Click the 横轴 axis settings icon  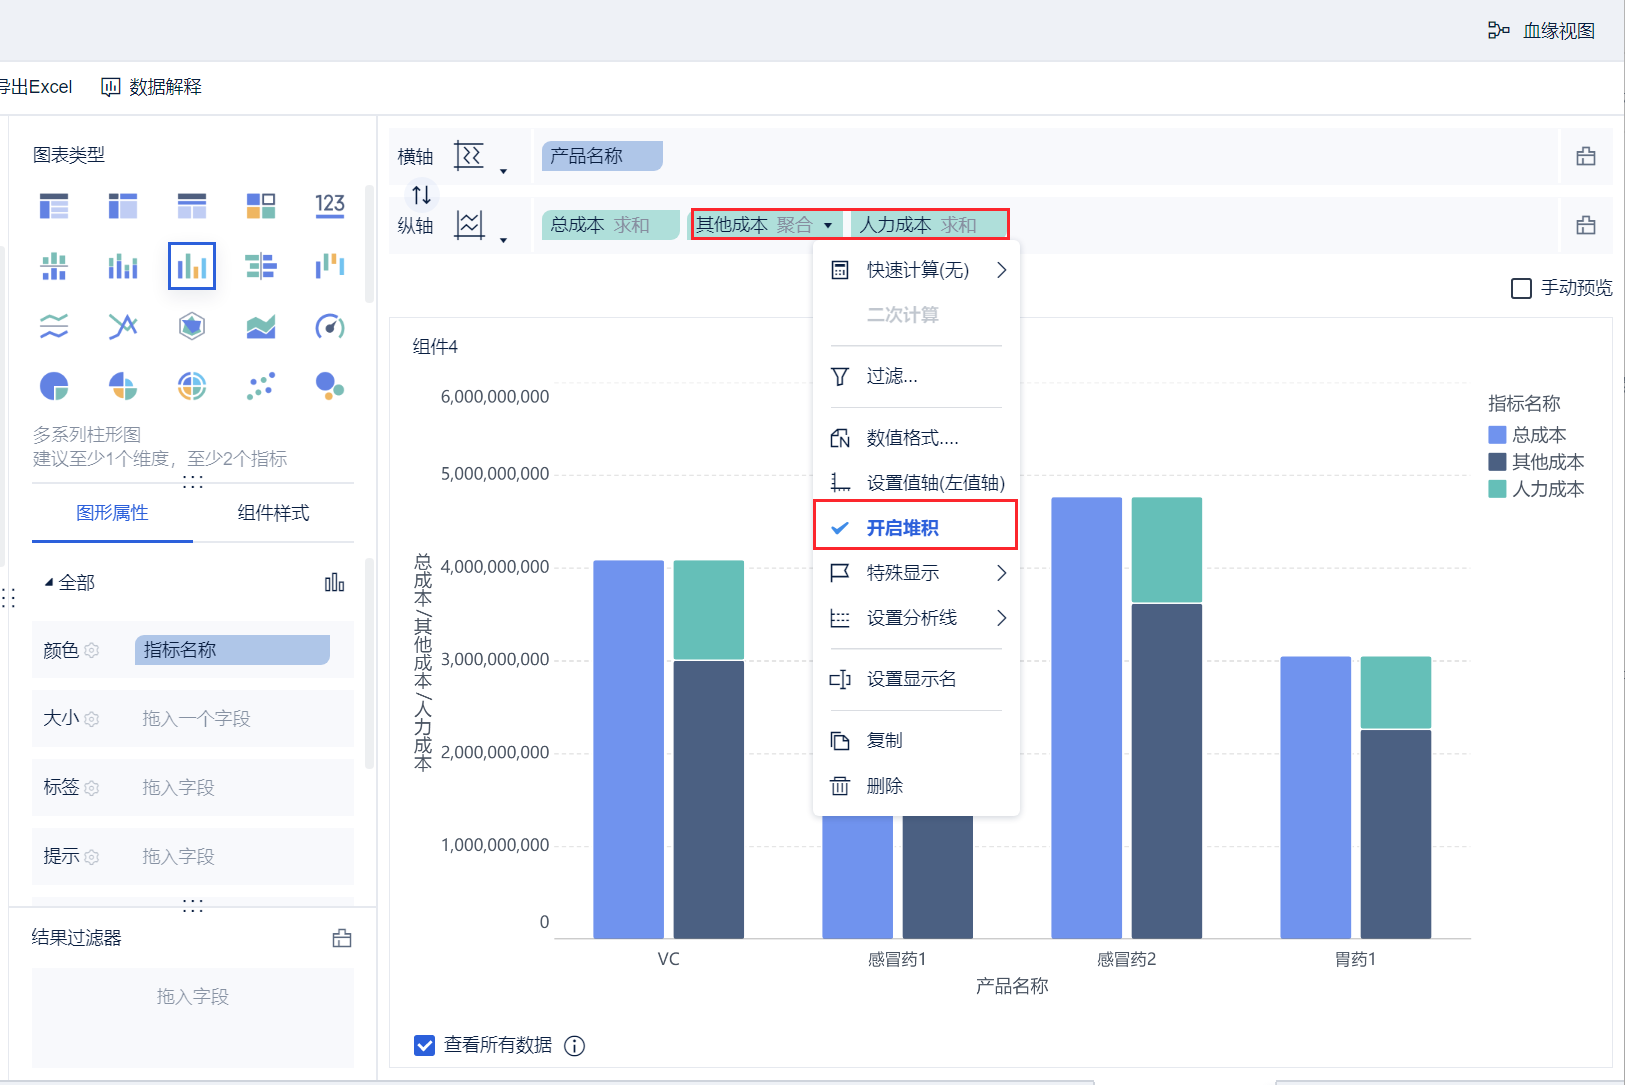[x=468, y=155]
